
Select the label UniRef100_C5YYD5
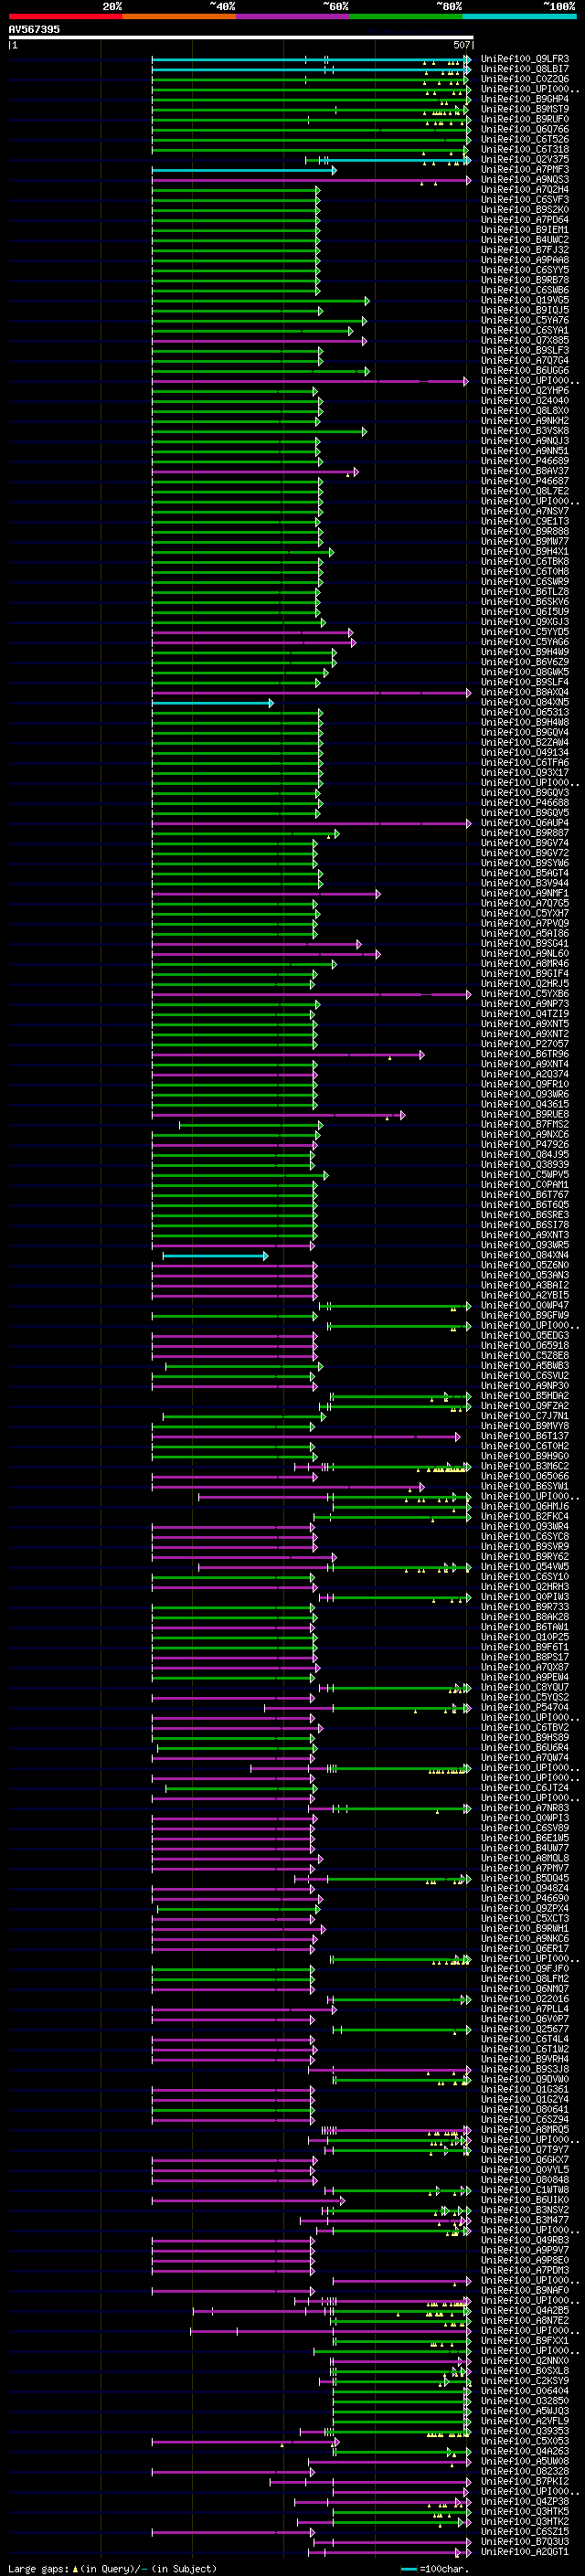[525, 632]
